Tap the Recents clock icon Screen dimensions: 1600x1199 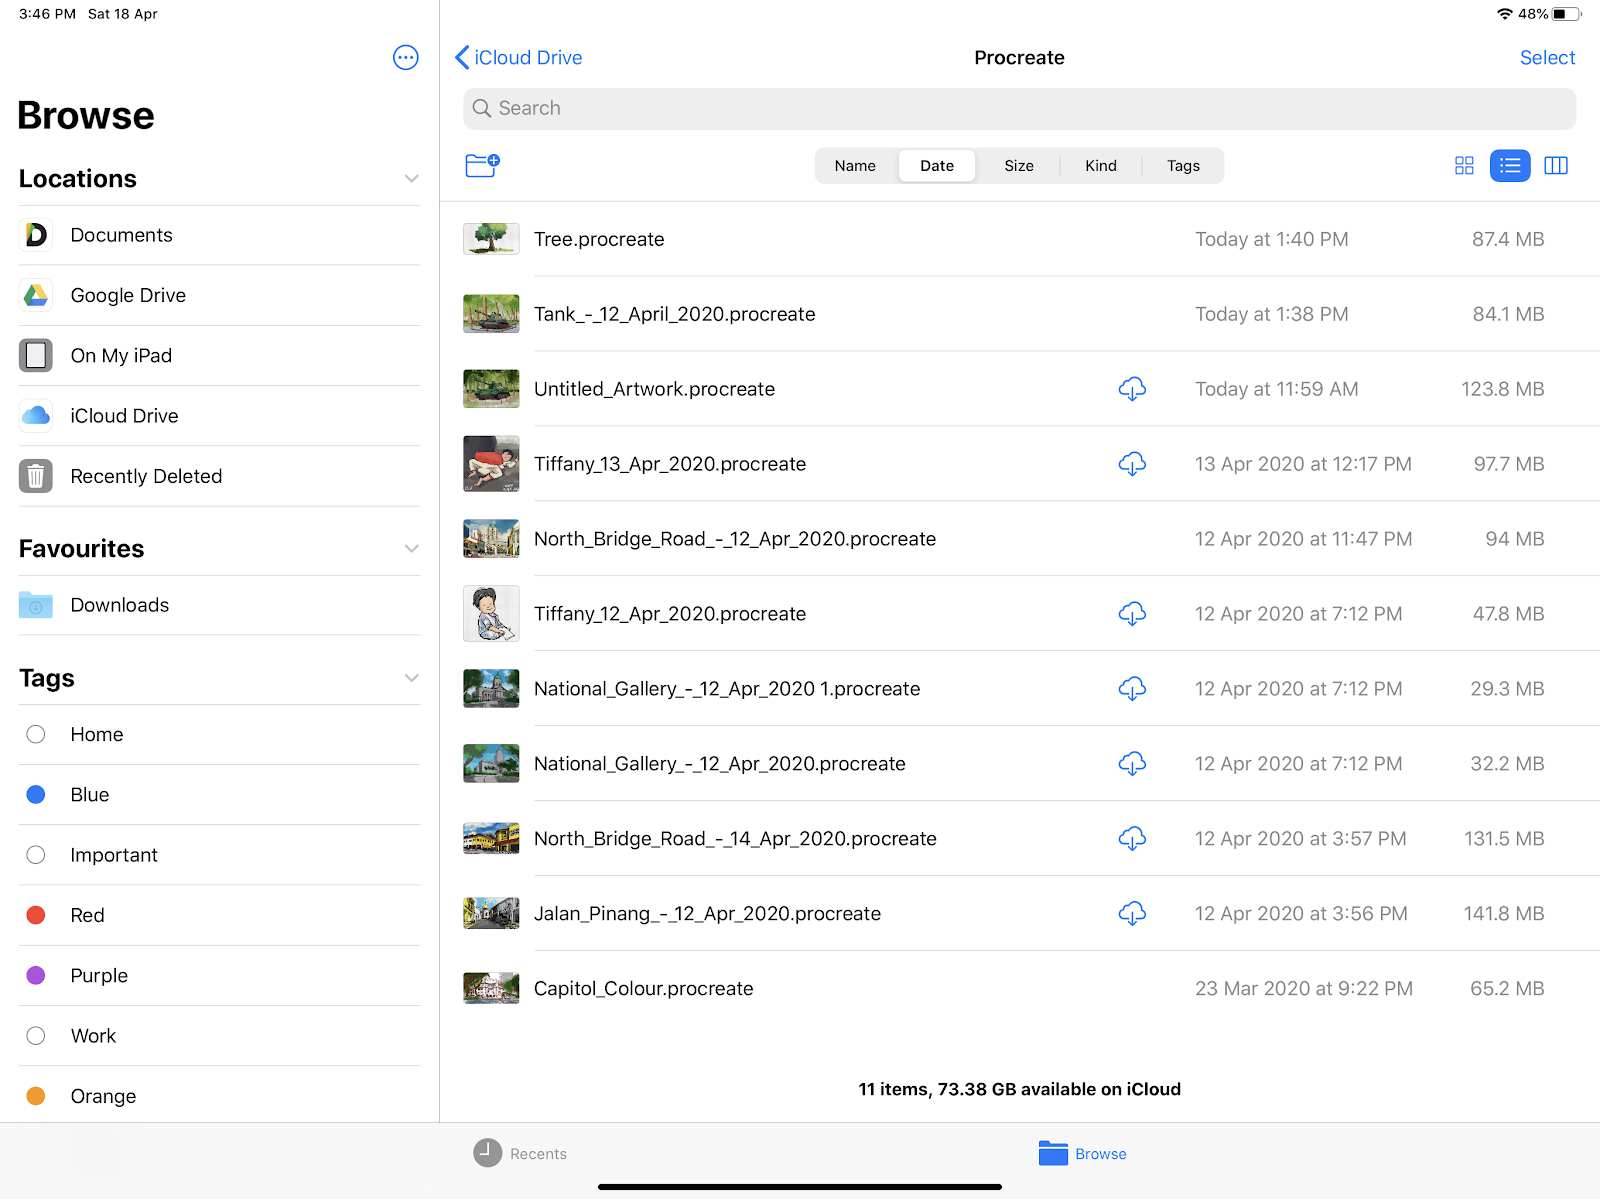(x=487, y=1153)
